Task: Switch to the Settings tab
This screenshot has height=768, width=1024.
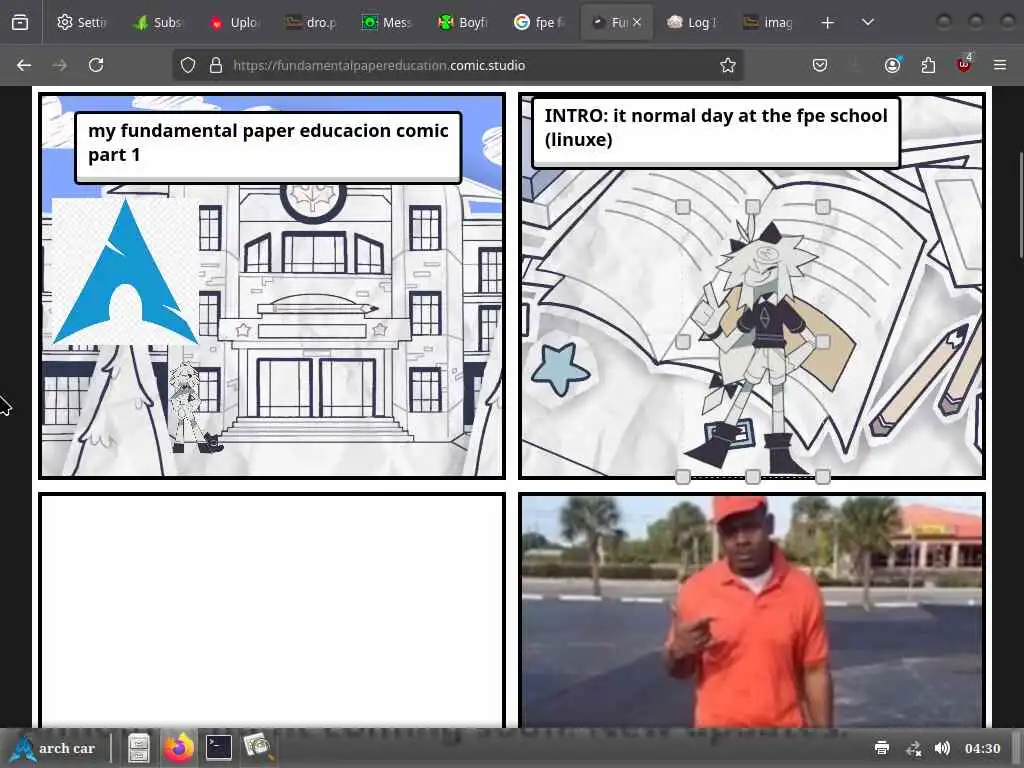Action: [82, 22]
